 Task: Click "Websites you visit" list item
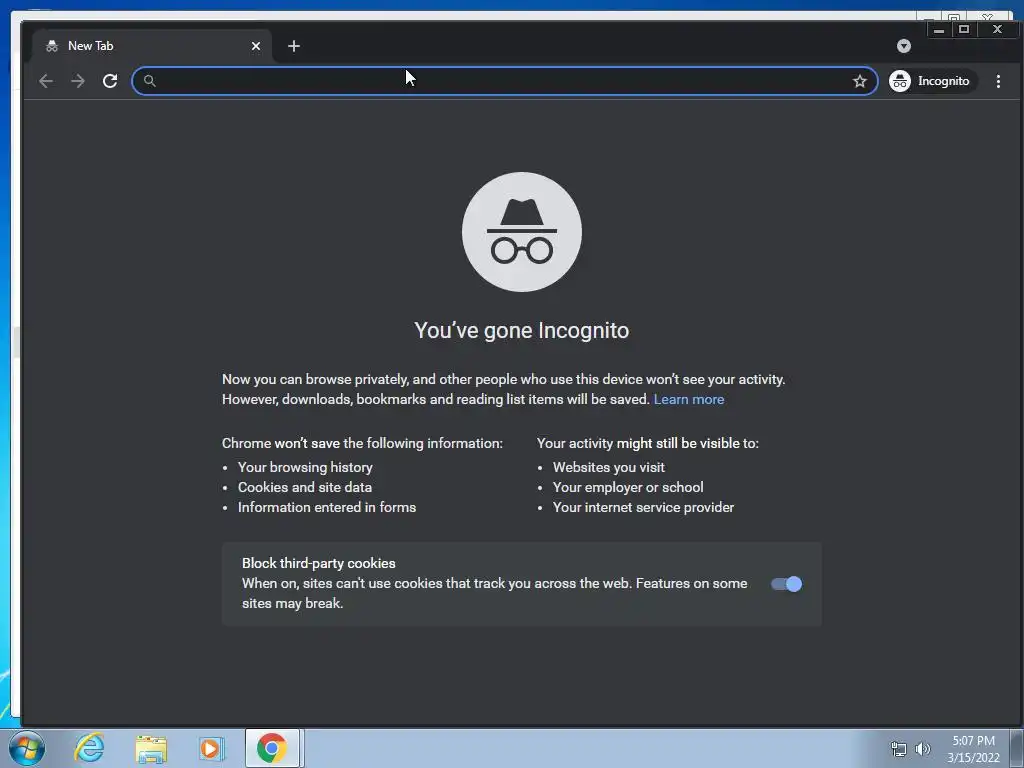pos(609,467)
